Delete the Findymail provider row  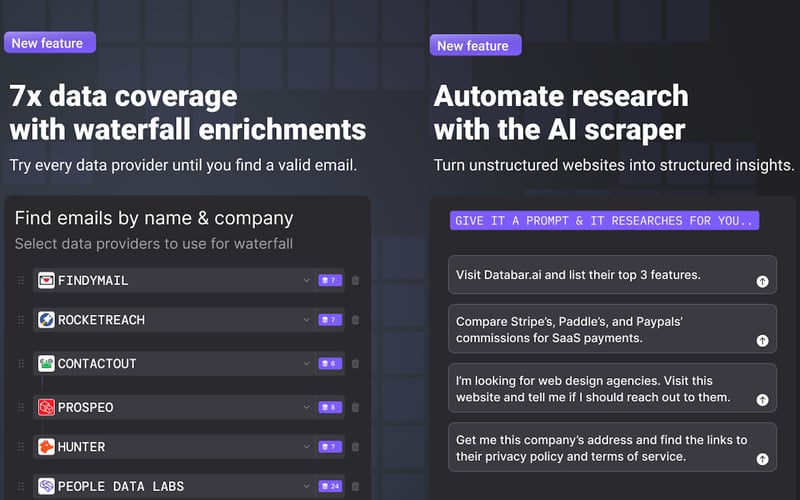(x=356, y=281)
